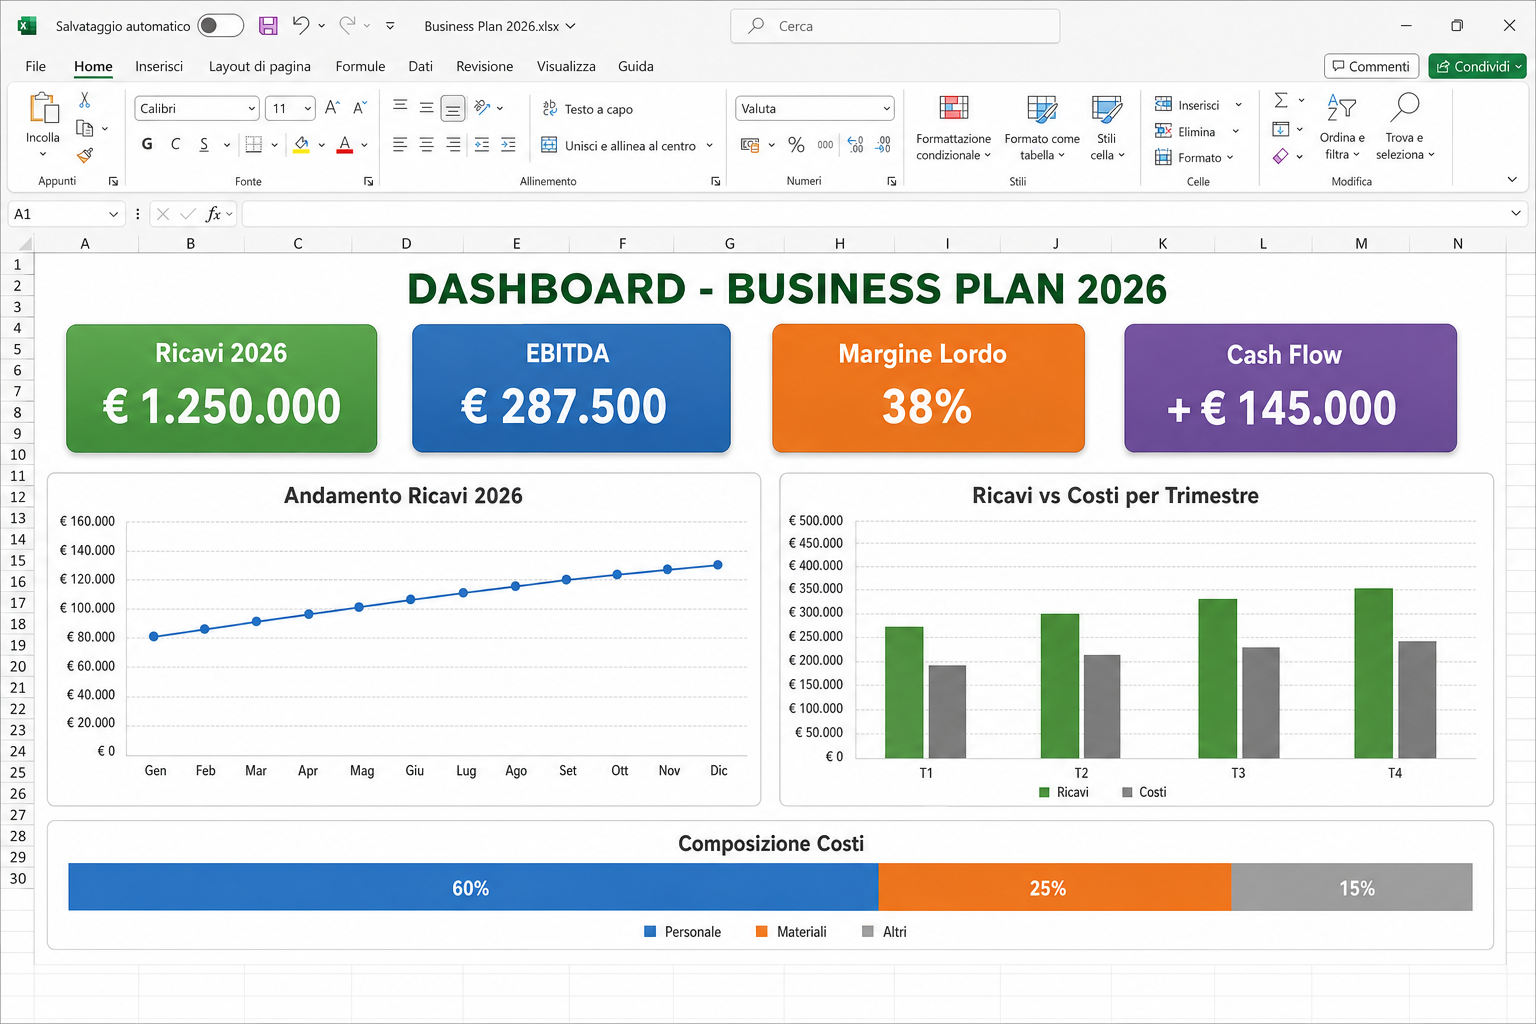The width and height of the screenshot is (1536, 1024).
Task: Select the column D header
Action: pyautogui.click(x=406, y=243)
